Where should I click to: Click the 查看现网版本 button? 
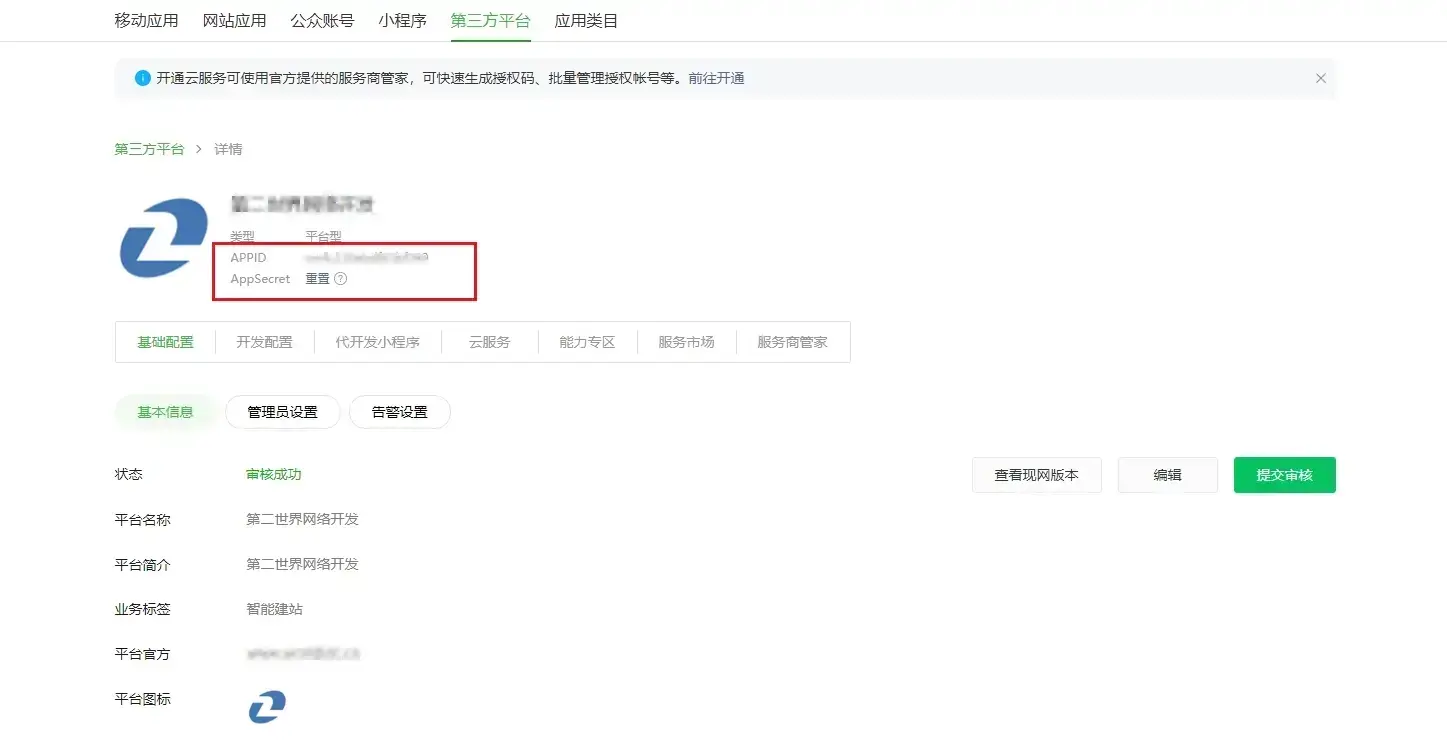coord(1036,475)
